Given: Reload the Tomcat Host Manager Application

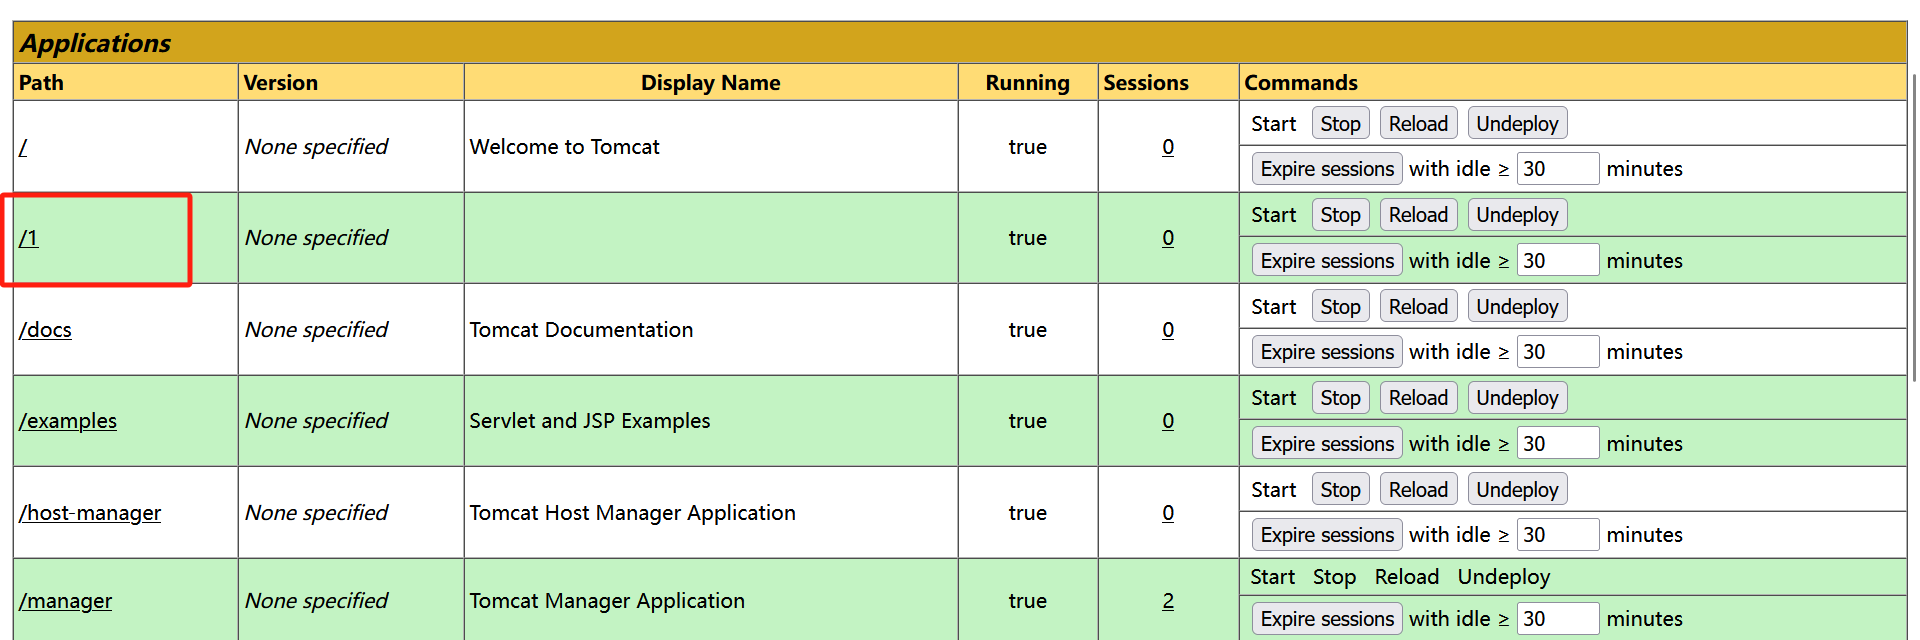Looking at the screenshot, I should 1418,490.
